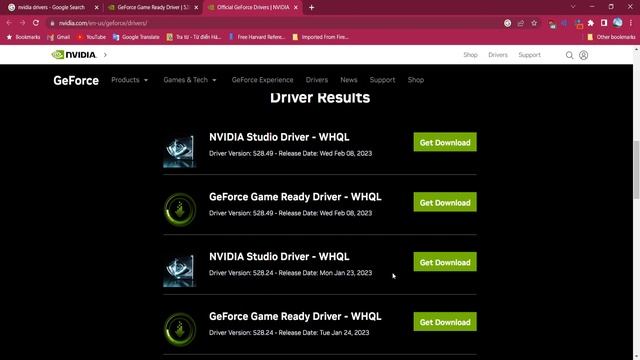Get Download for Game Ready Driver 528.24

click(445, 322)
